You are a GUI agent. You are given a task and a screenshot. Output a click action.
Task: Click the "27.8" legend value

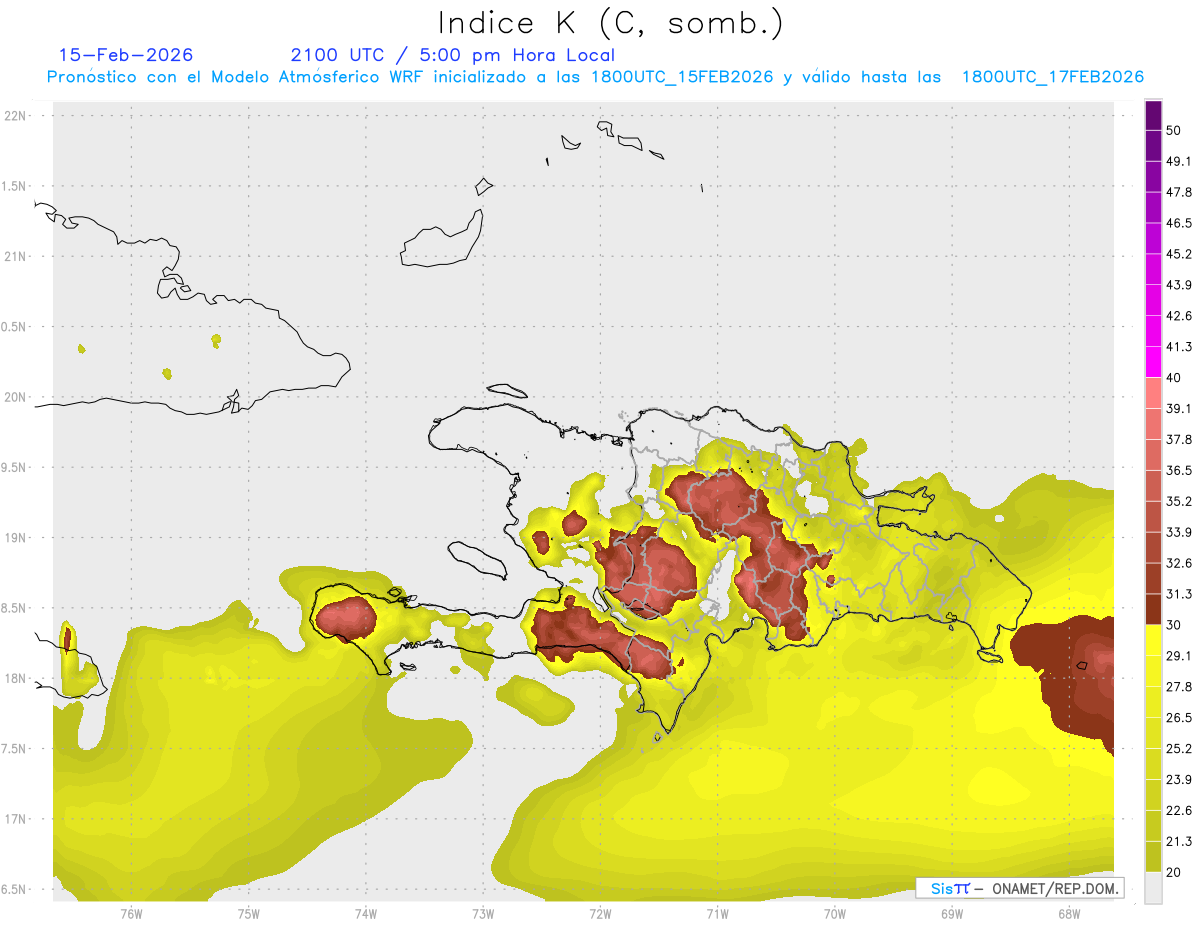(x=1179, y=687)
